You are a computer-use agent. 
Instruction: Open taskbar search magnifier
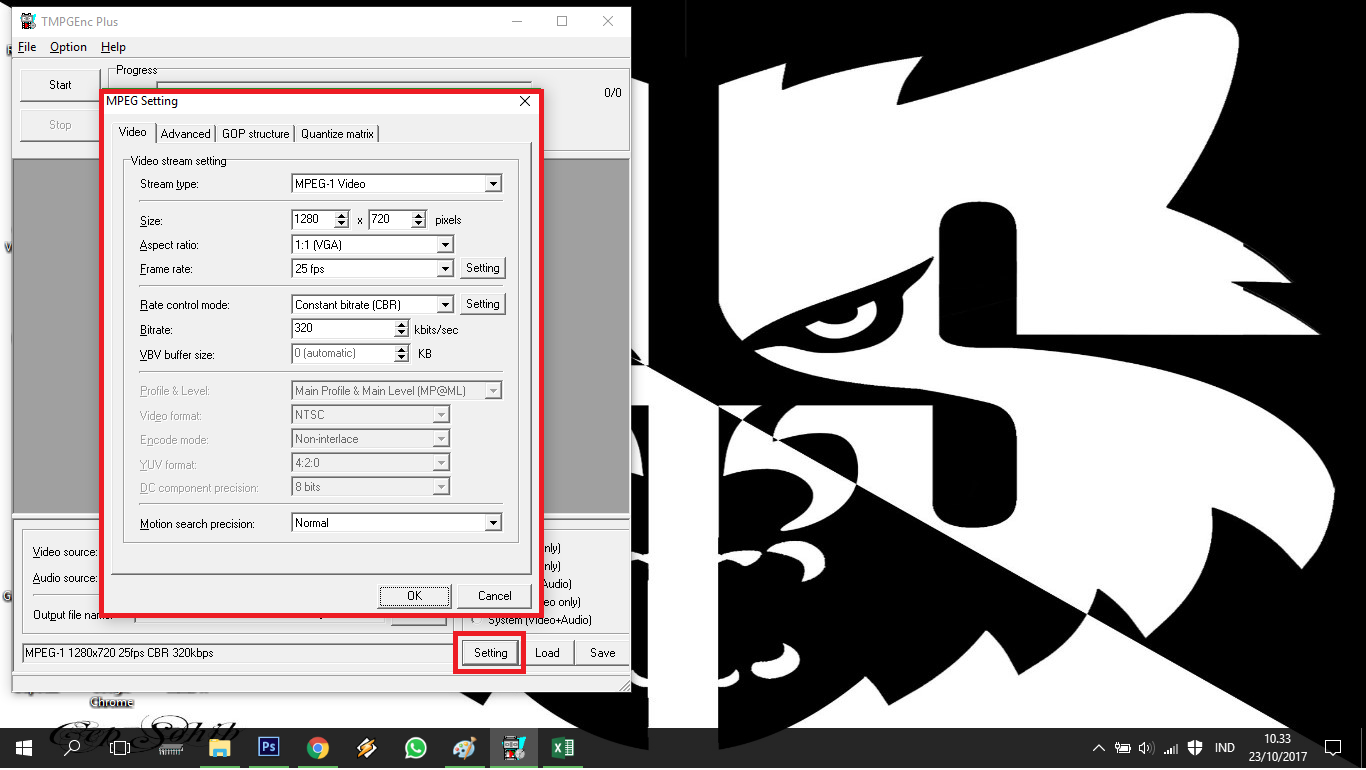(72, 747)
